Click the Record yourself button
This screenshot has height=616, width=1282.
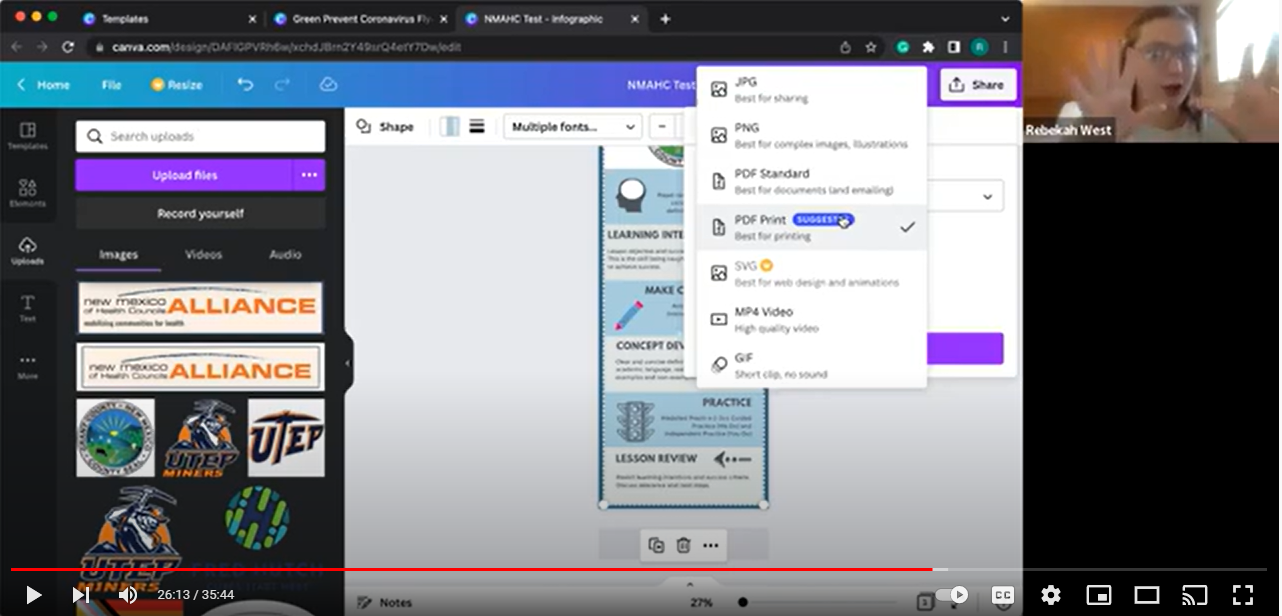pyautogui.click(x=200, y=214)
